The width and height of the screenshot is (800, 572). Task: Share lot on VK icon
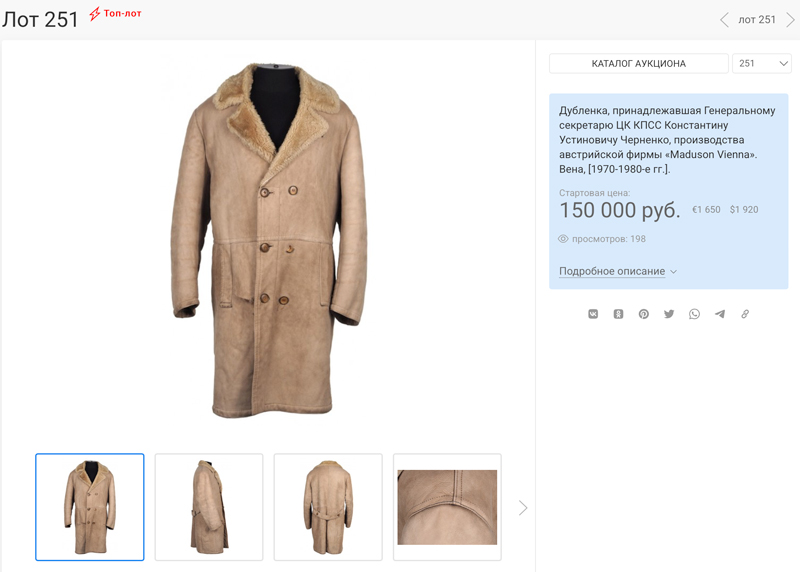pos(593,314)
